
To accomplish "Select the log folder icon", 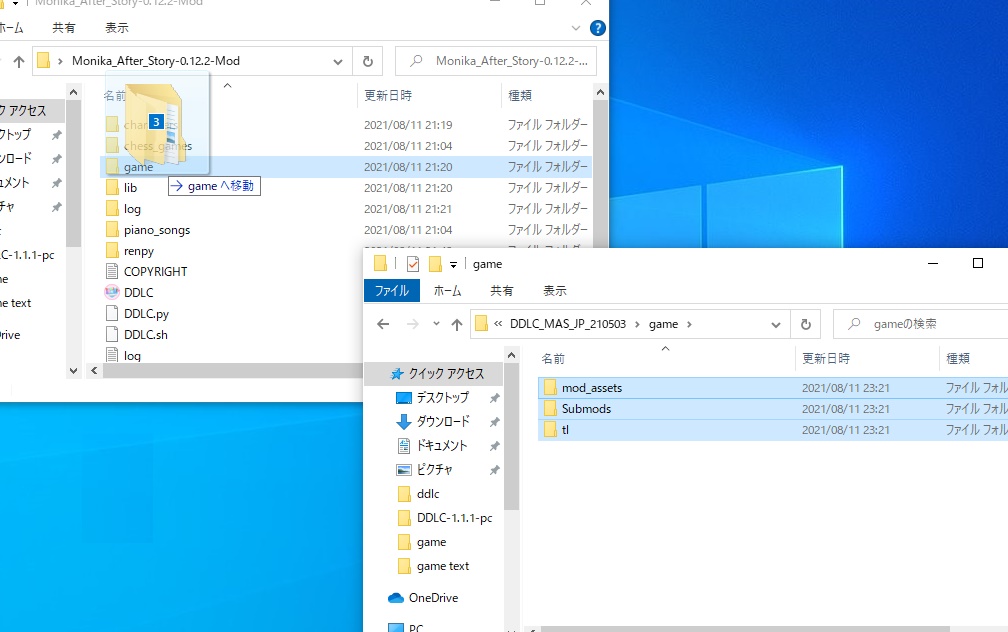I will (x=112, y=208).
